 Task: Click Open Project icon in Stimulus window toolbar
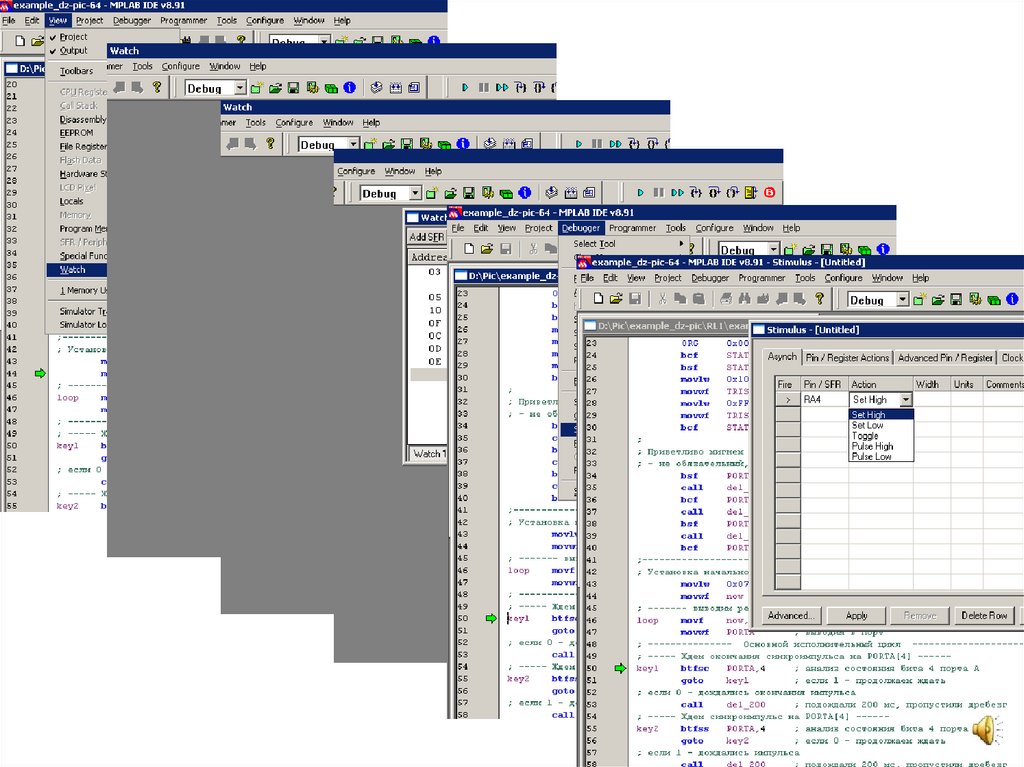tap(938, 299)
